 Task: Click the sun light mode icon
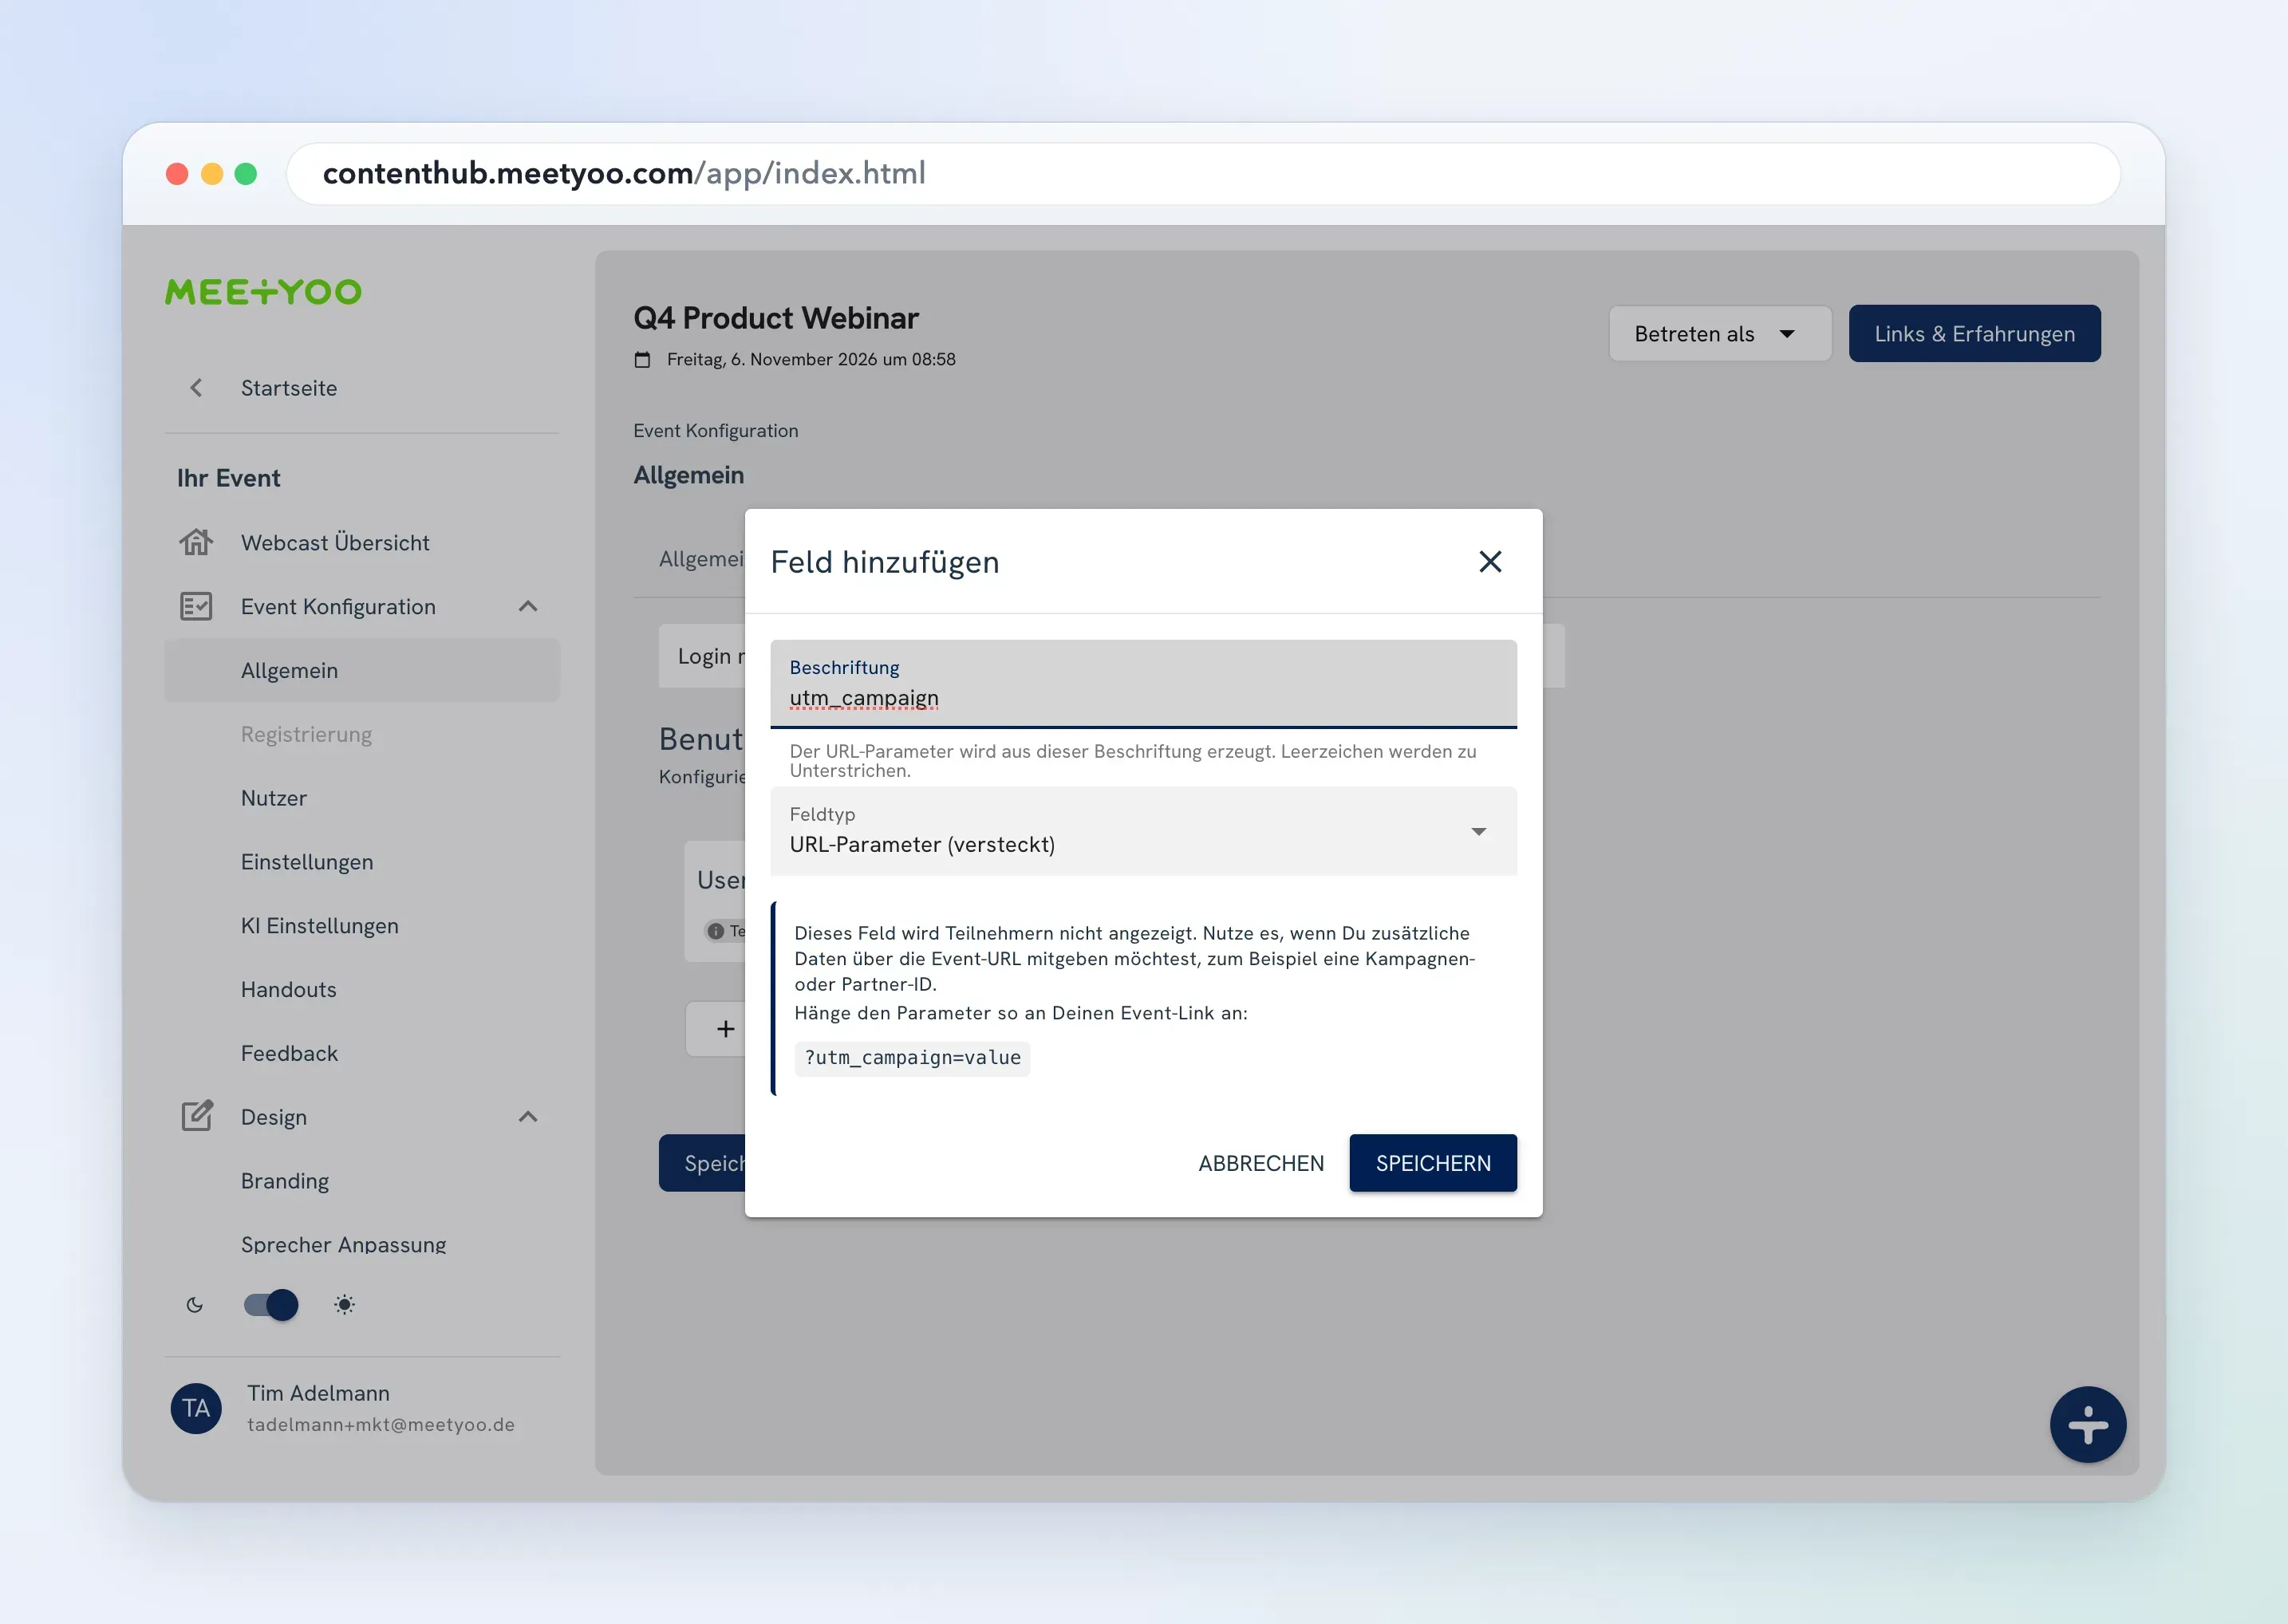point(344,1304)
